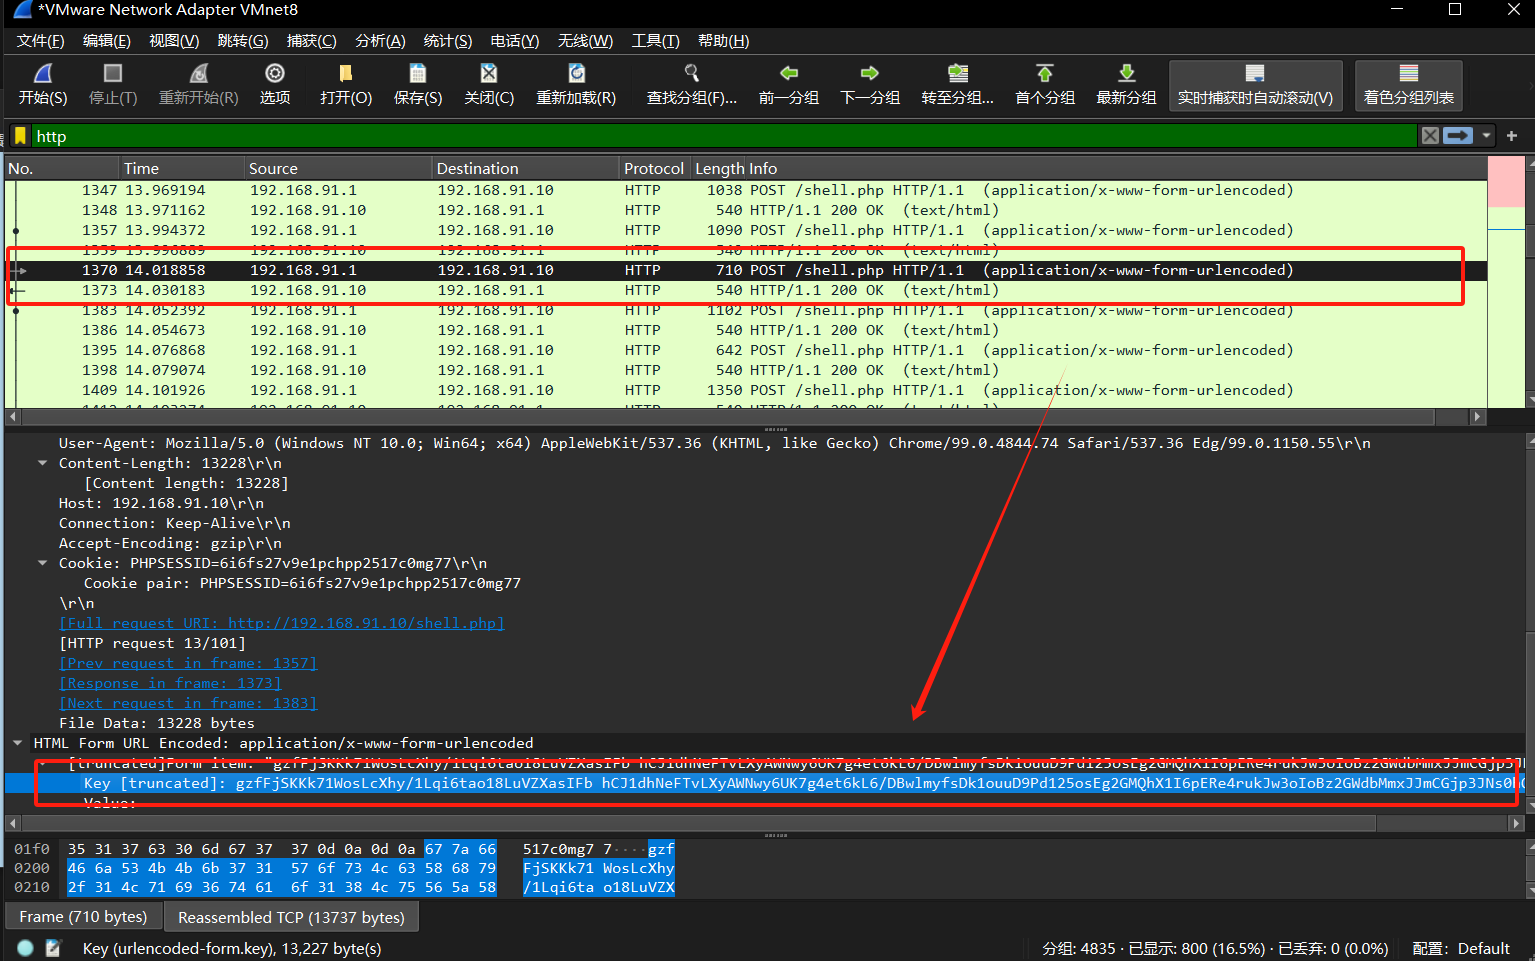Image resolution: width=1535 pixels, height=961 pixels.
Task: Open the 编辑(E) menu
Action: coord(107,41)
